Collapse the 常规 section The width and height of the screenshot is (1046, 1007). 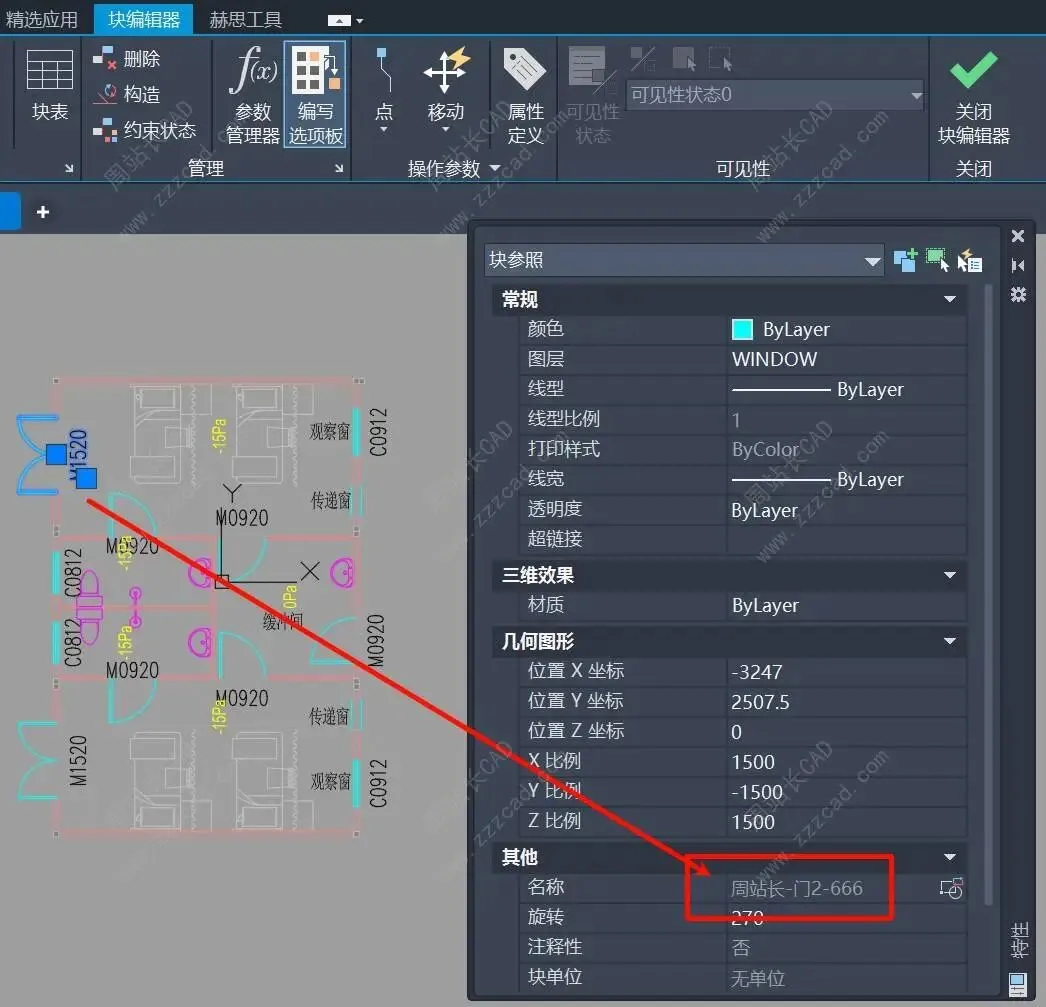(950, 299)
